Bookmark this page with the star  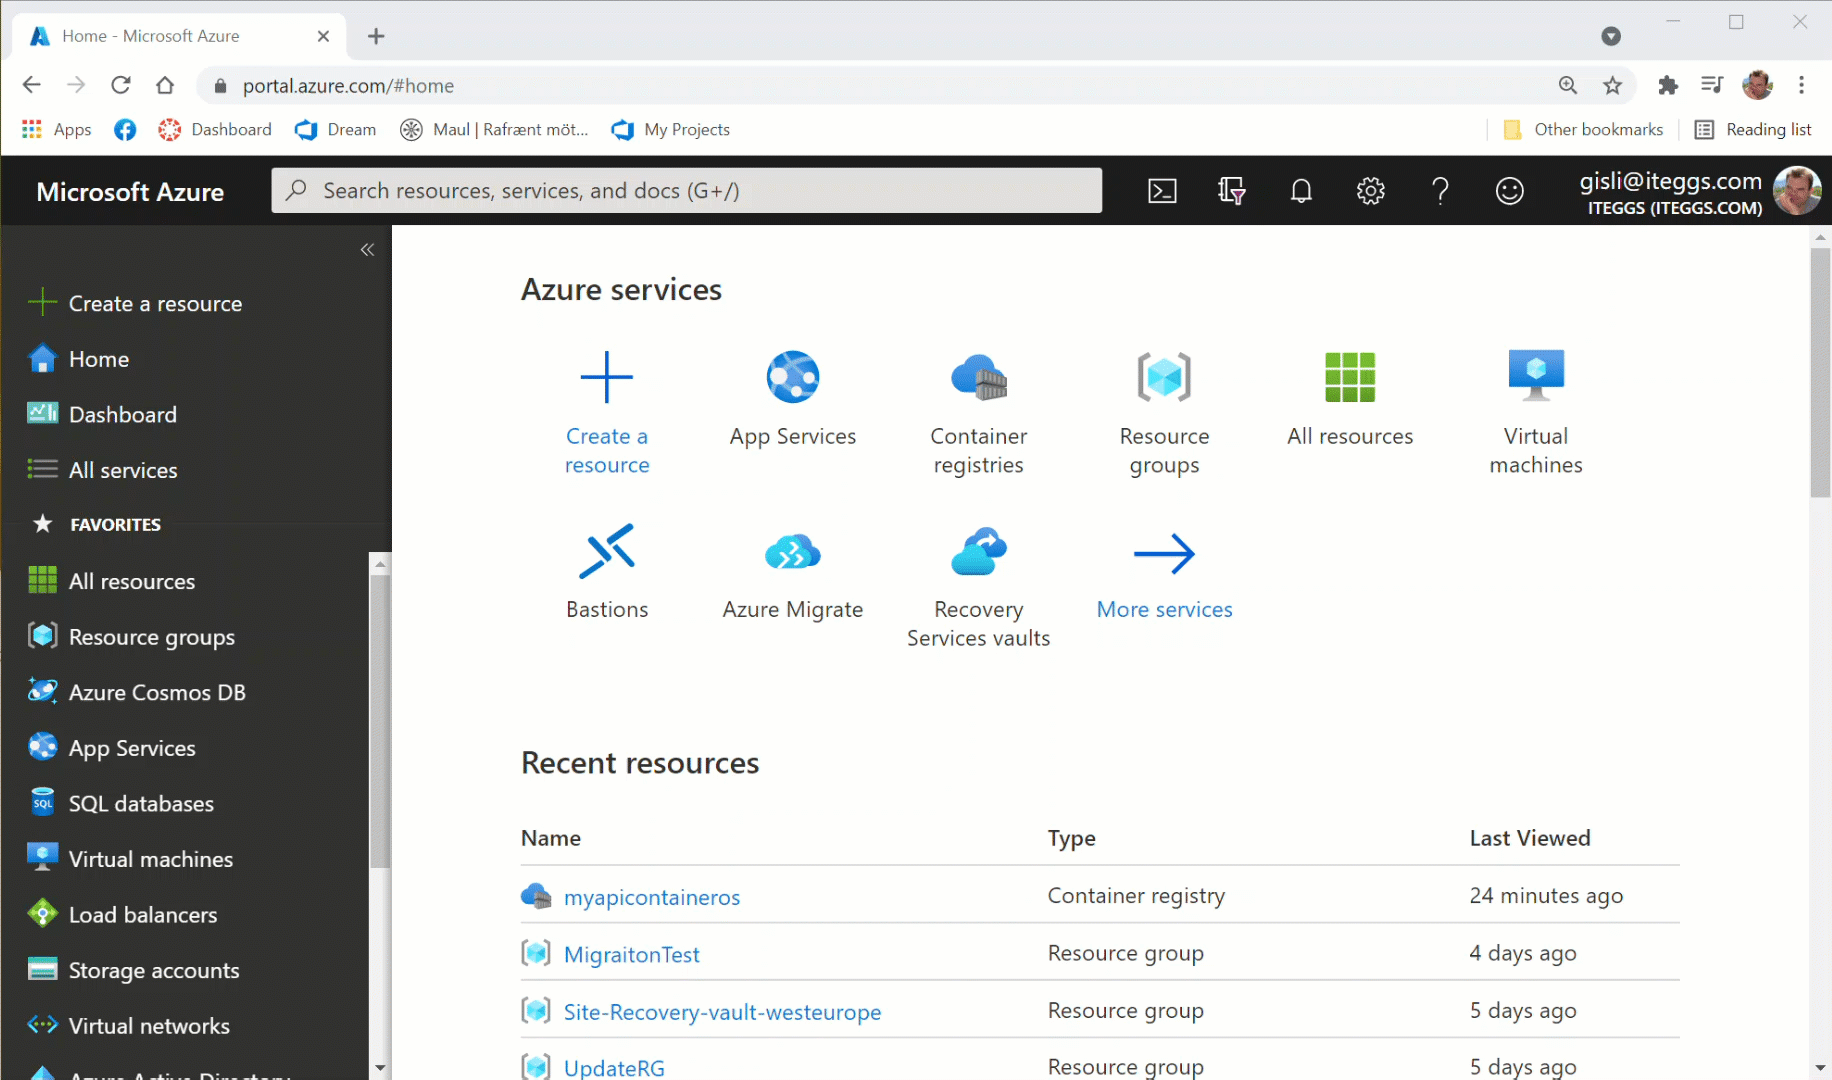[x=1612, y=86]
